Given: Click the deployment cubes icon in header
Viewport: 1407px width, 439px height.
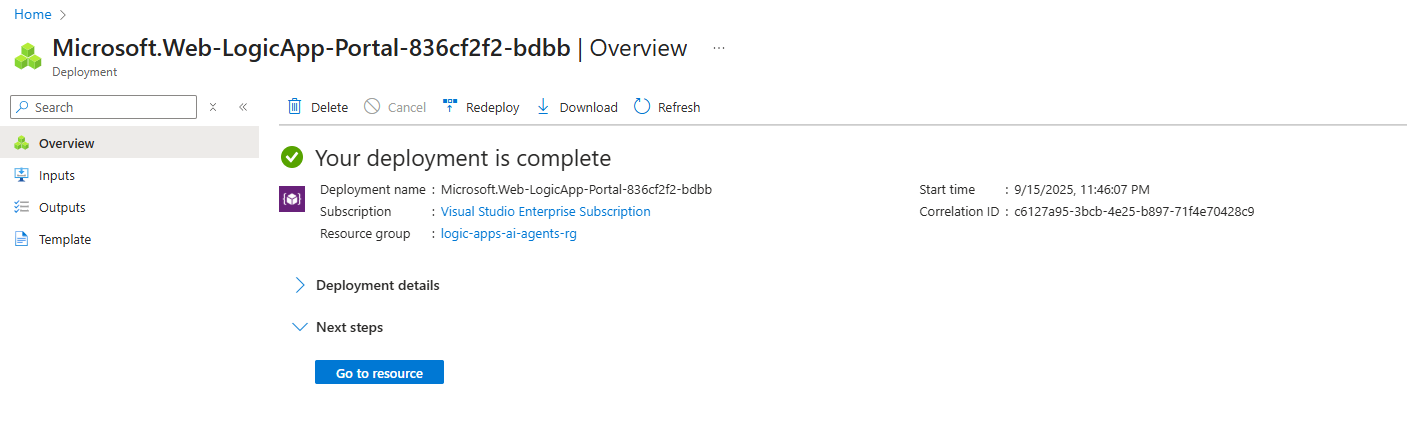Looking at the screenshot, I should (28, 56).
